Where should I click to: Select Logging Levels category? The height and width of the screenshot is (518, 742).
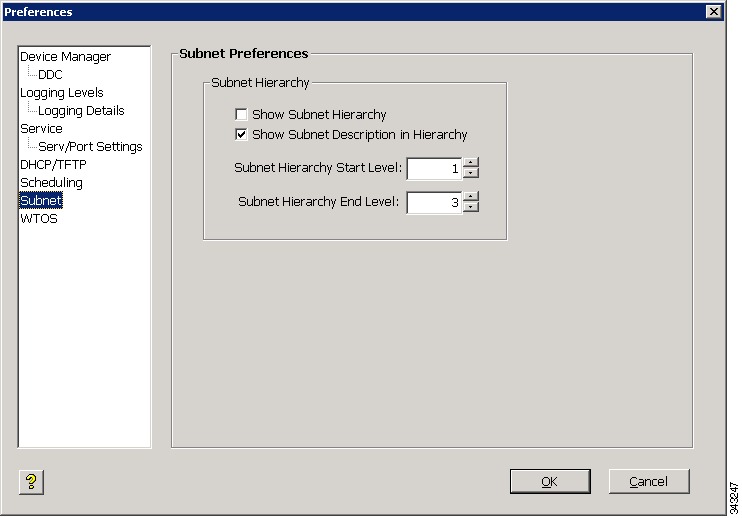coord(62,93)
